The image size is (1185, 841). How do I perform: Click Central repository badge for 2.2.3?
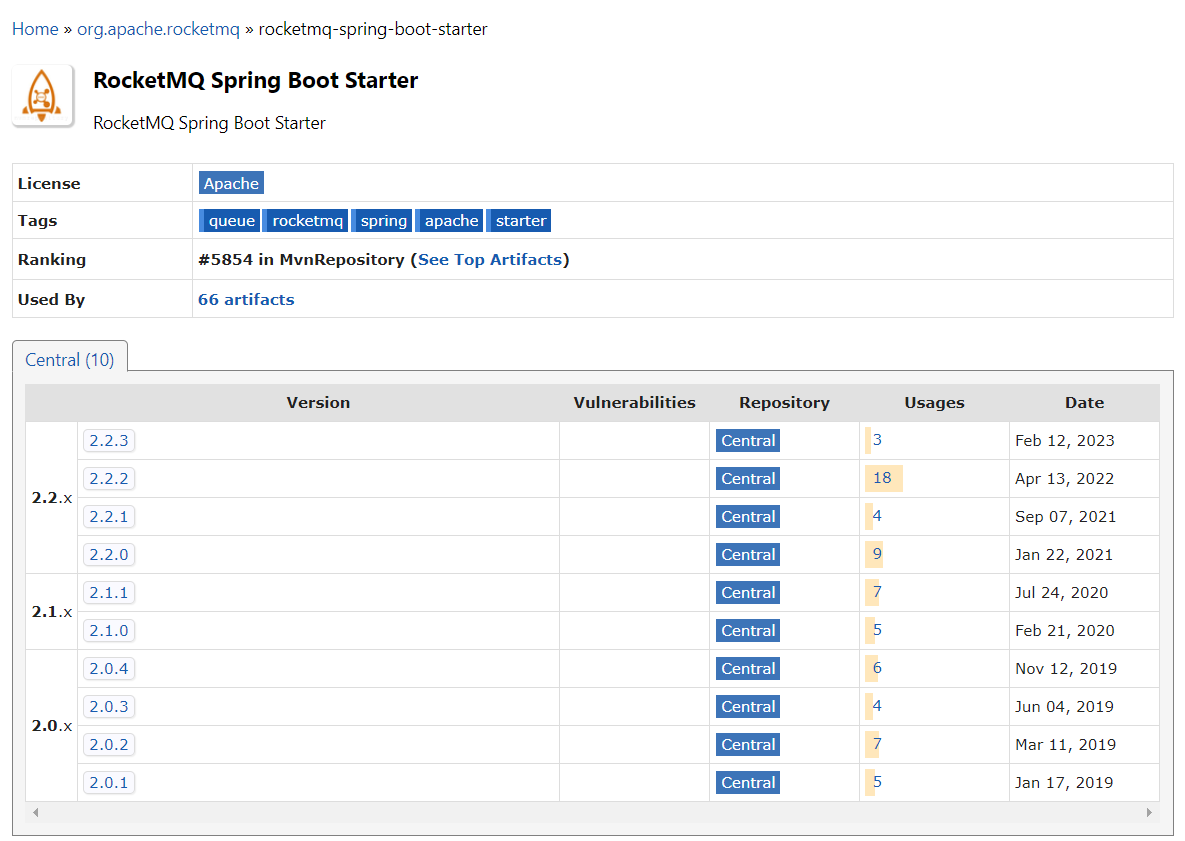(747, 441)
